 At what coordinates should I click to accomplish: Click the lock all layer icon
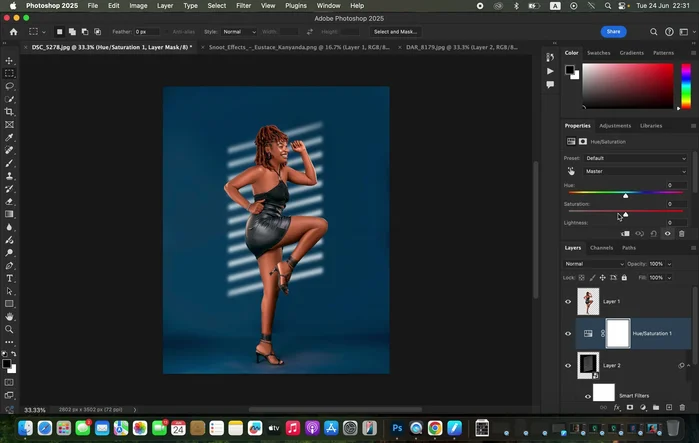pyautogui.click(x=625, y=277)
